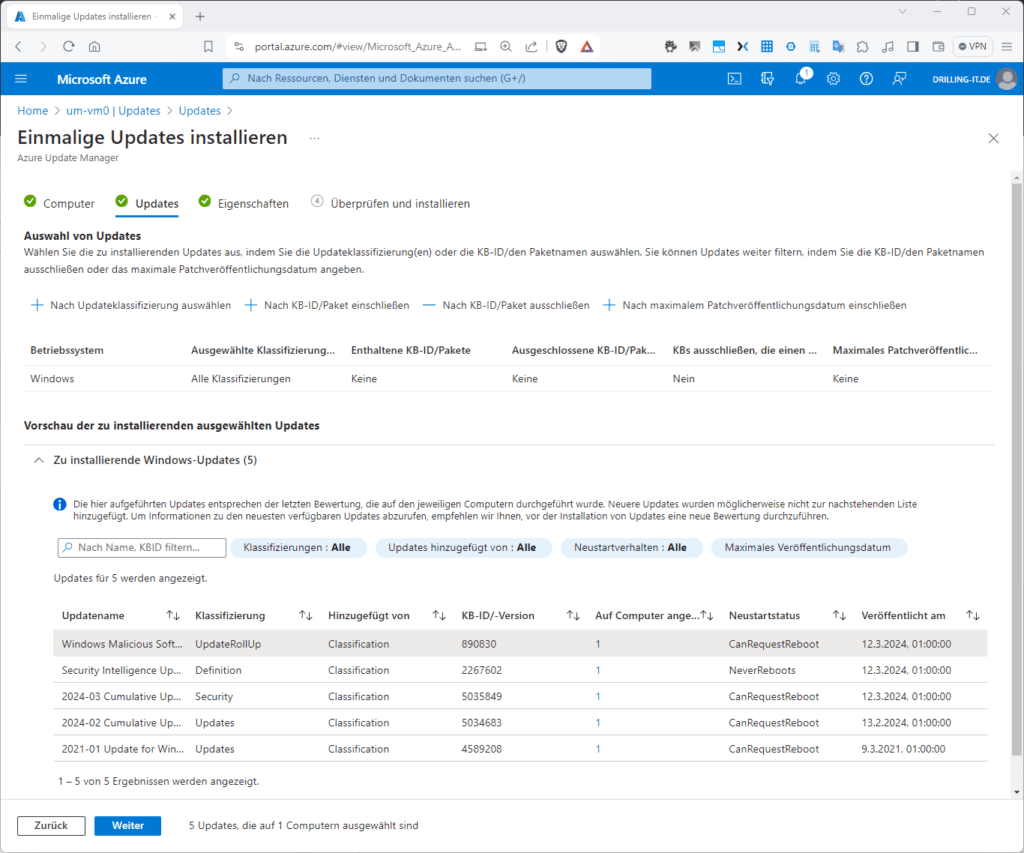This screenshot has height=853, width=1024.
Task: Open browser extensions puzzle icon
Action: 862,46
